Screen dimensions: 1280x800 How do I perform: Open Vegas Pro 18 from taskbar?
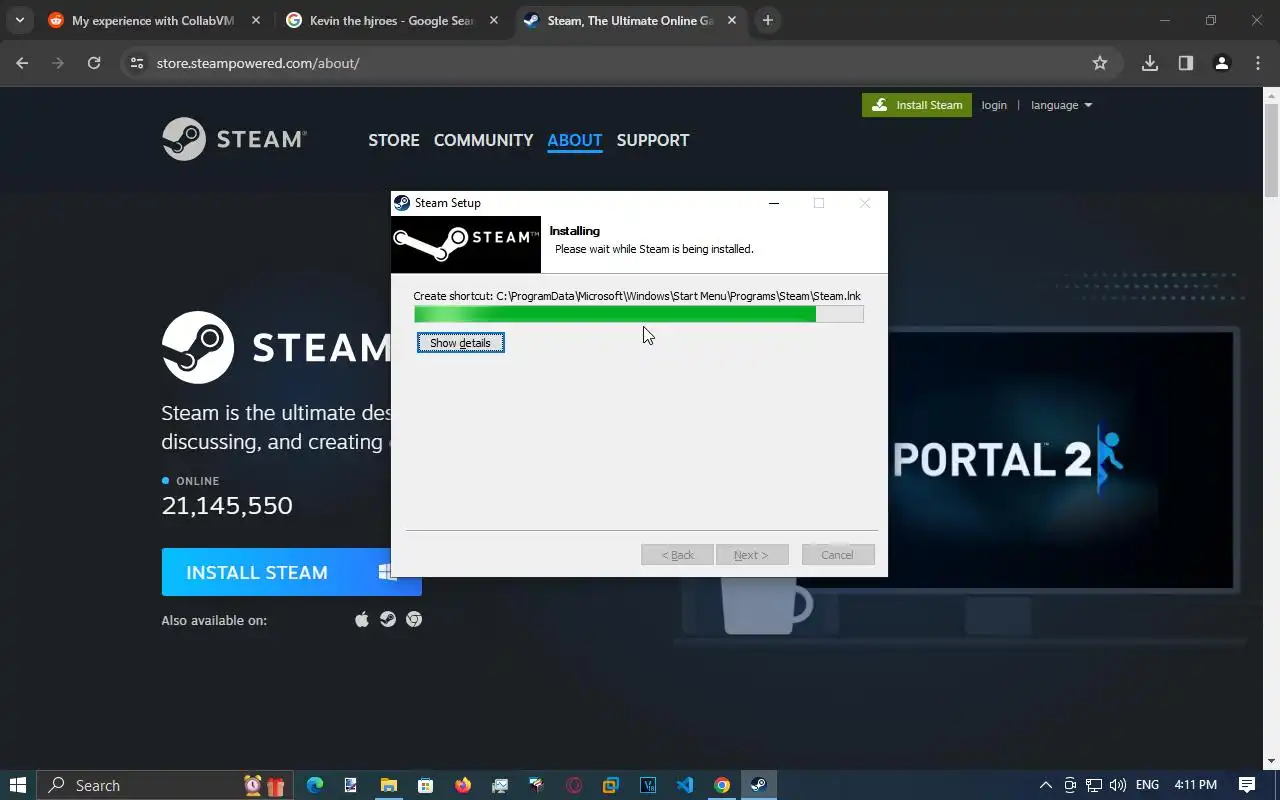648,785
